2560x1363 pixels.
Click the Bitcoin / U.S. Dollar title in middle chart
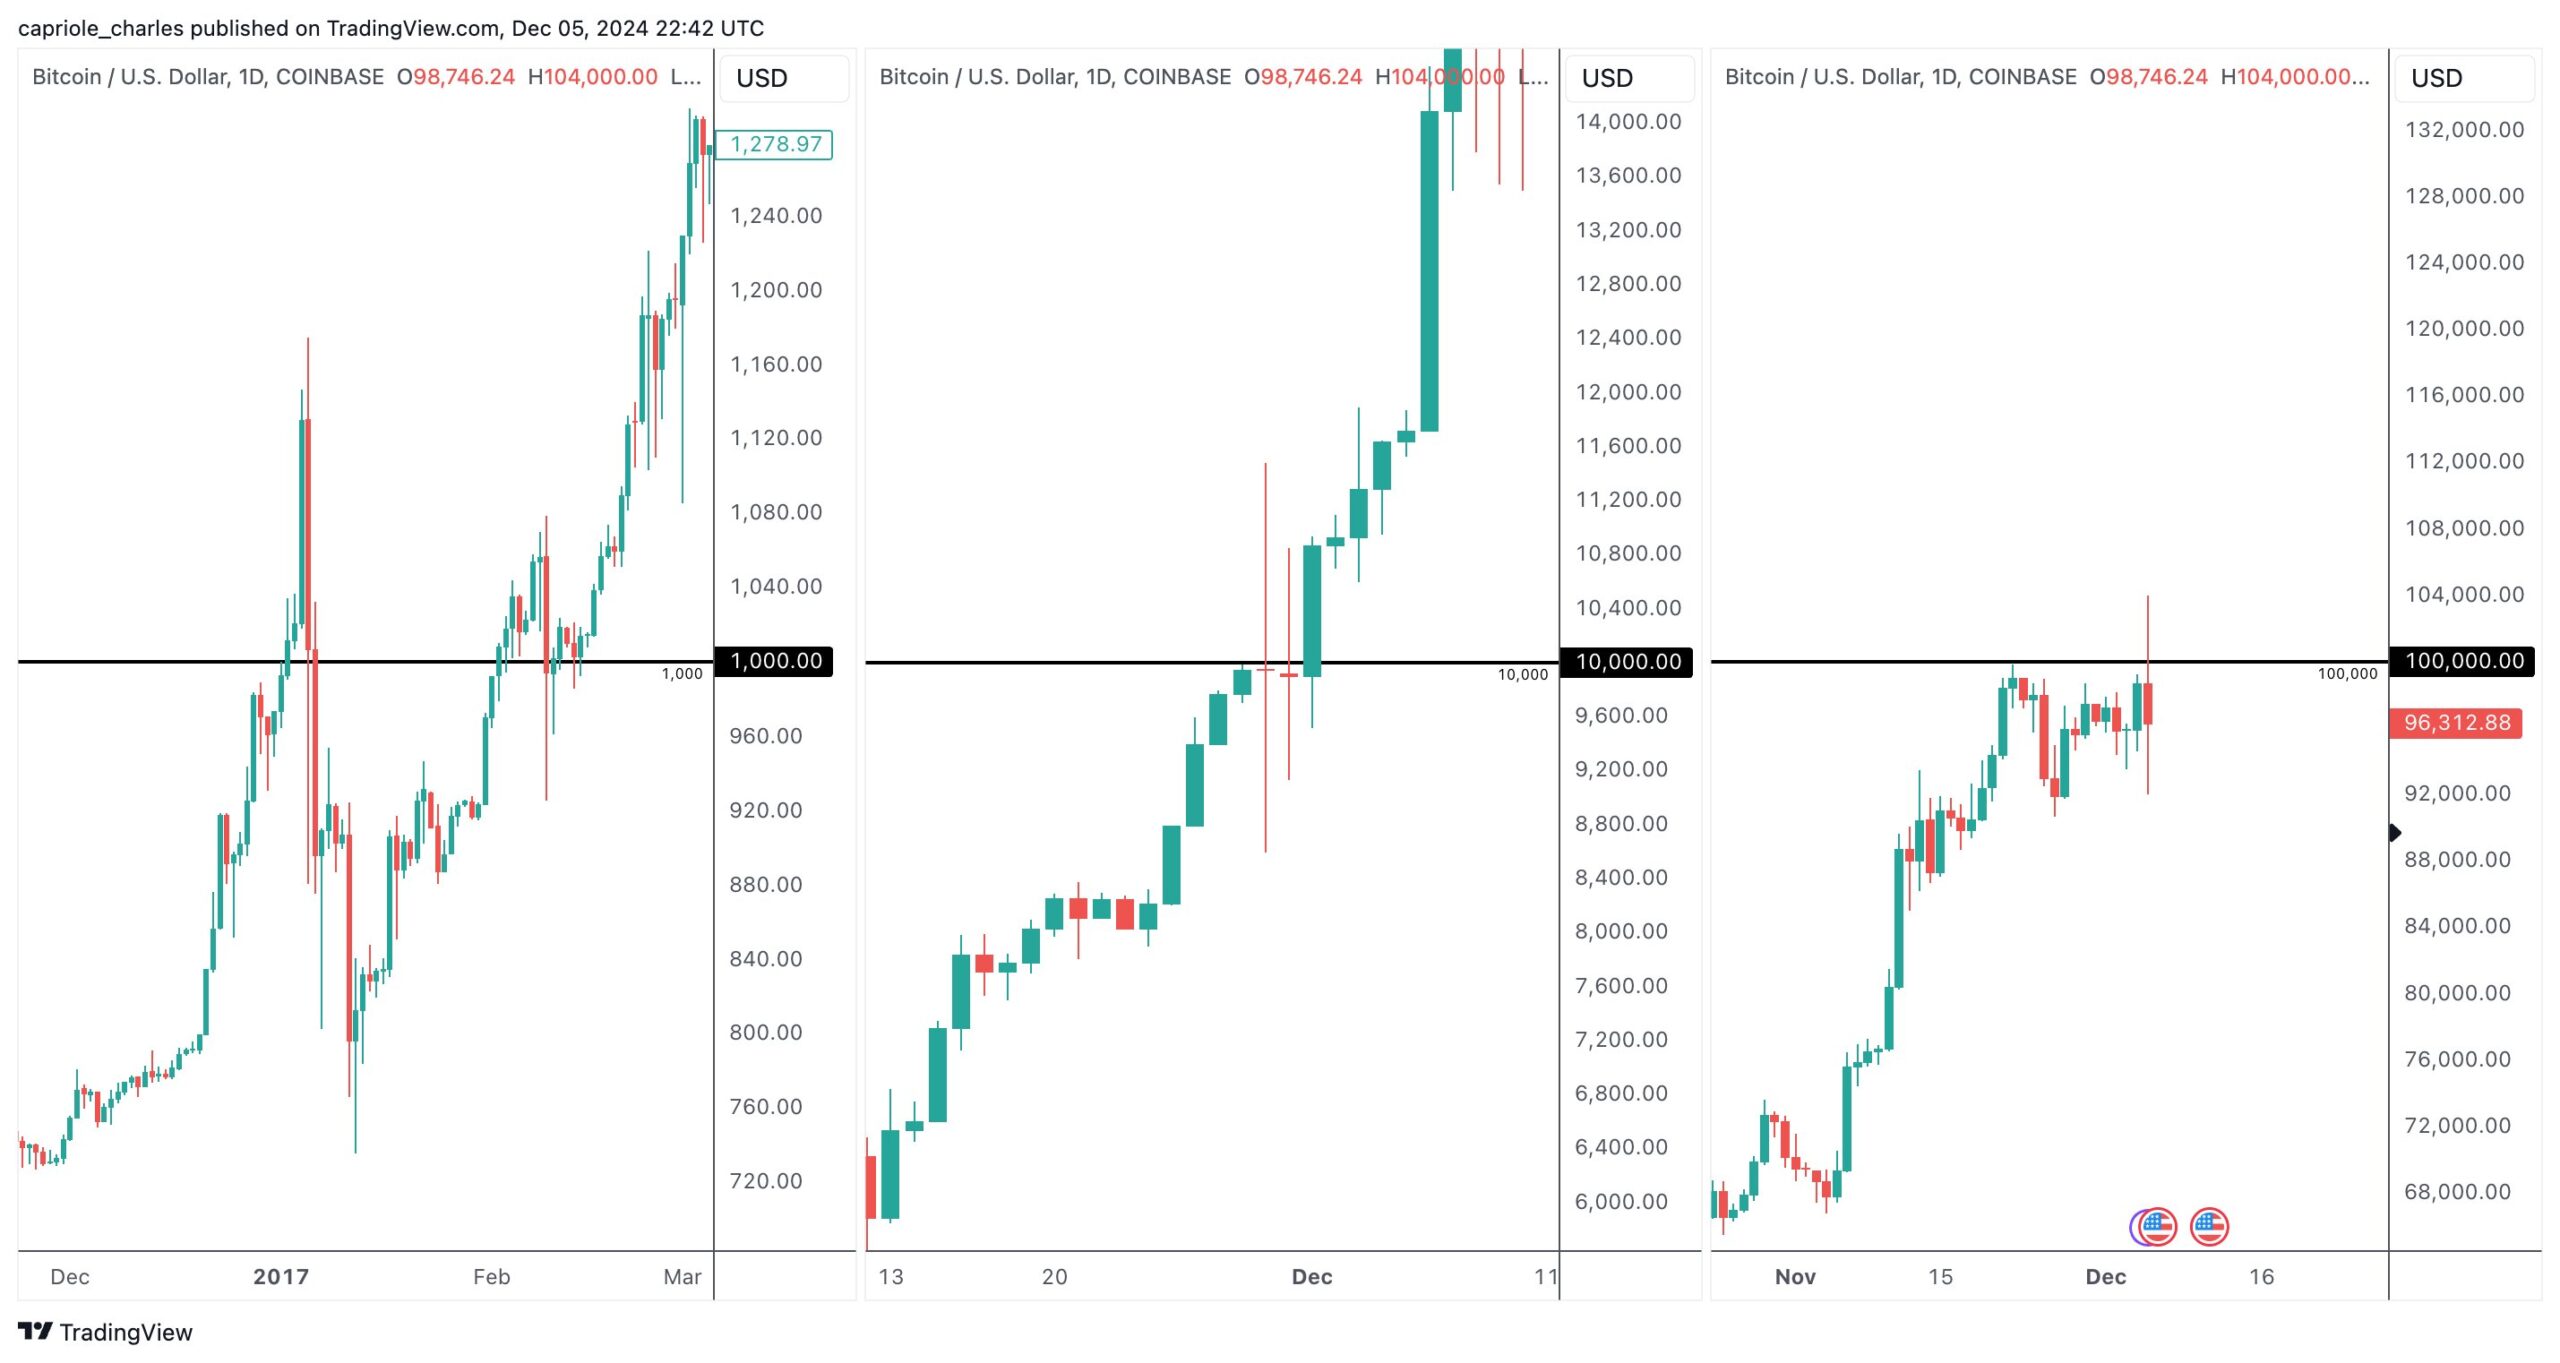(1054, 77)
